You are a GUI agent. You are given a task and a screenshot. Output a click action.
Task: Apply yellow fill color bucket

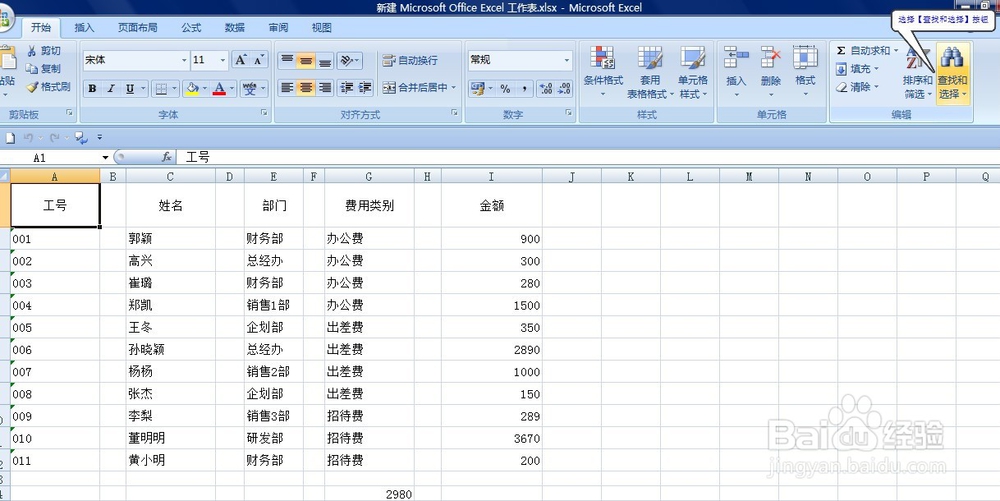(x=192, y=89)
